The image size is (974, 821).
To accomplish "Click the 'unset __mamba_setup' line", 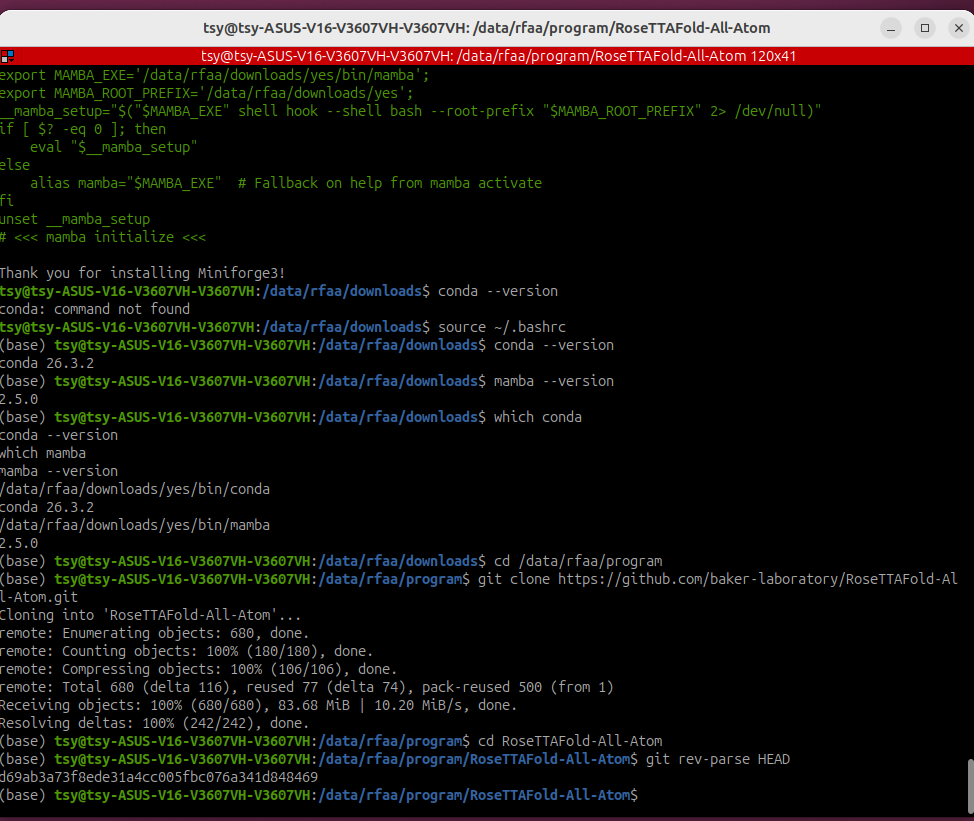I will 75,219.
